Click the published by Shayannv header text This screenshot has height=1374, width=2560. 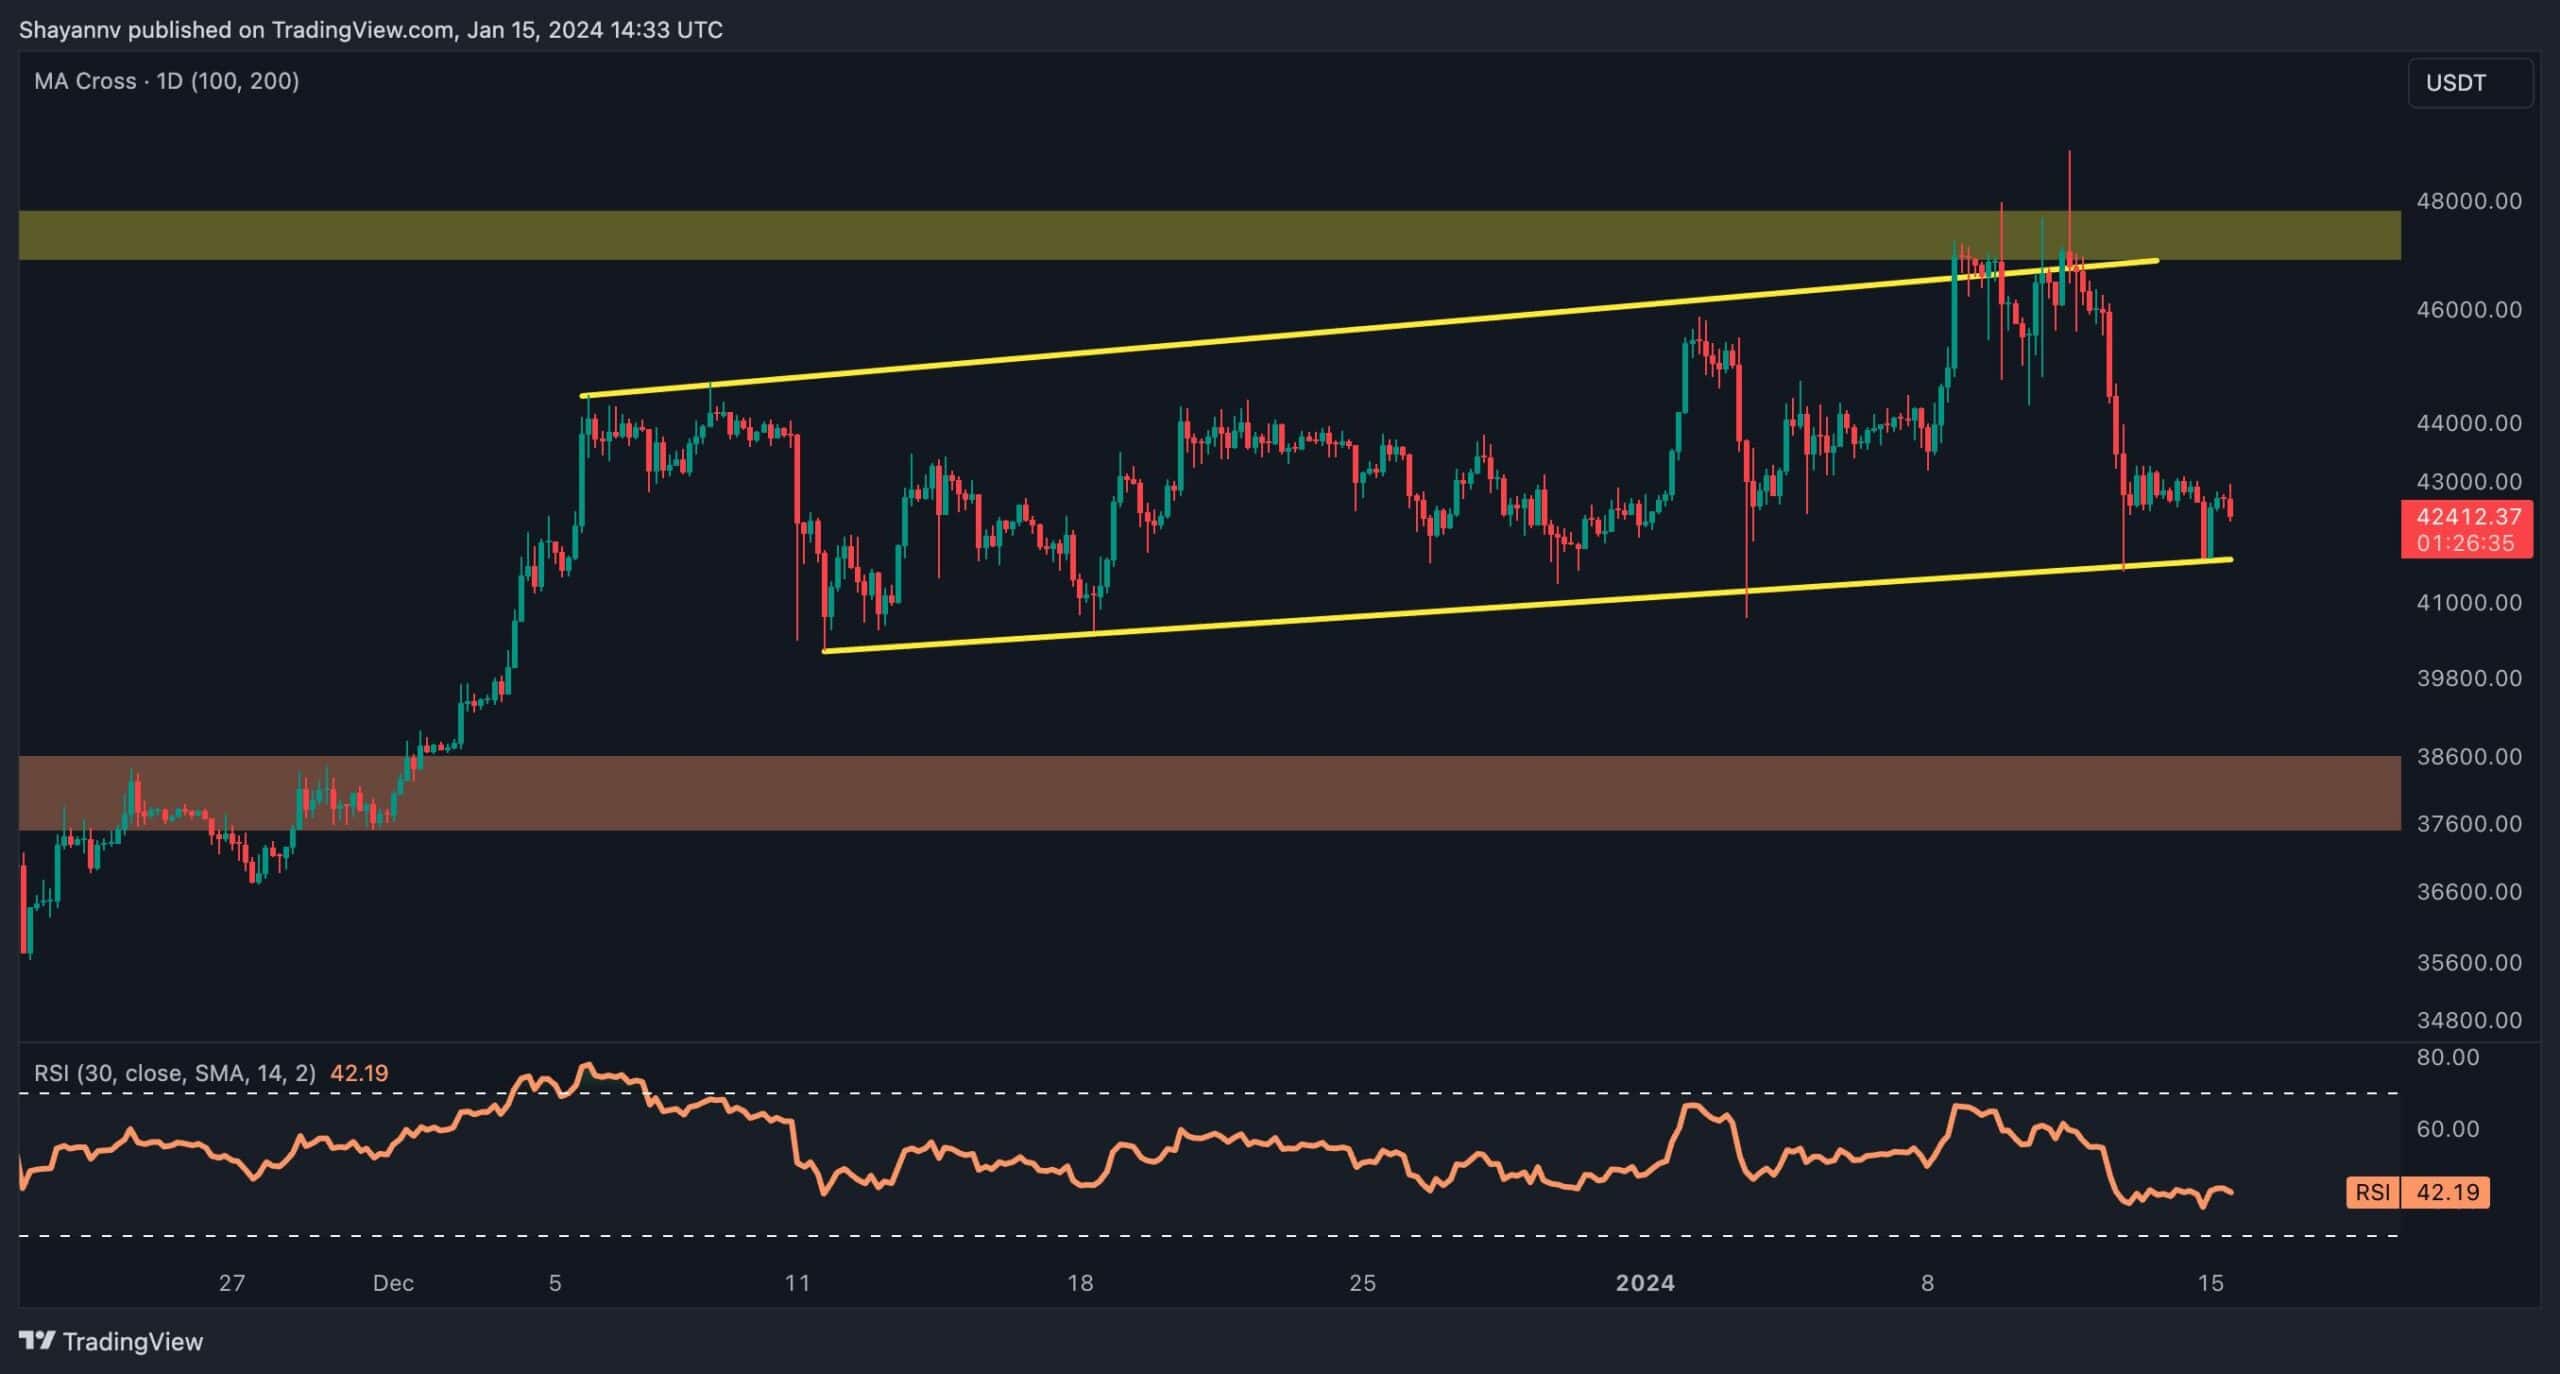tap(371, 30)
